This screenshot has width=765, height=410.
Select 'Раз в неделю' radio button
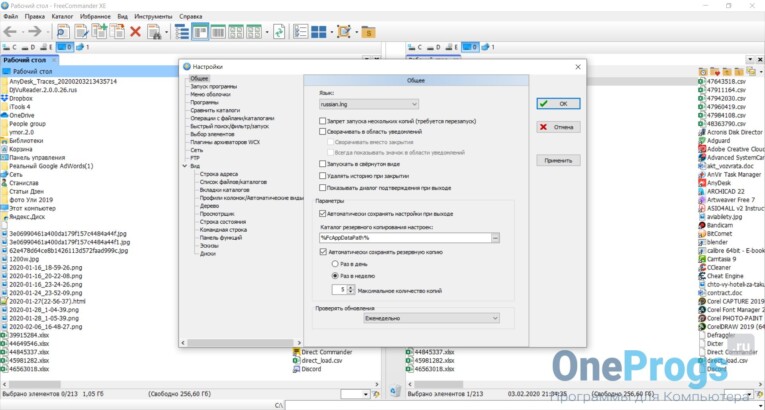point(335,276)
